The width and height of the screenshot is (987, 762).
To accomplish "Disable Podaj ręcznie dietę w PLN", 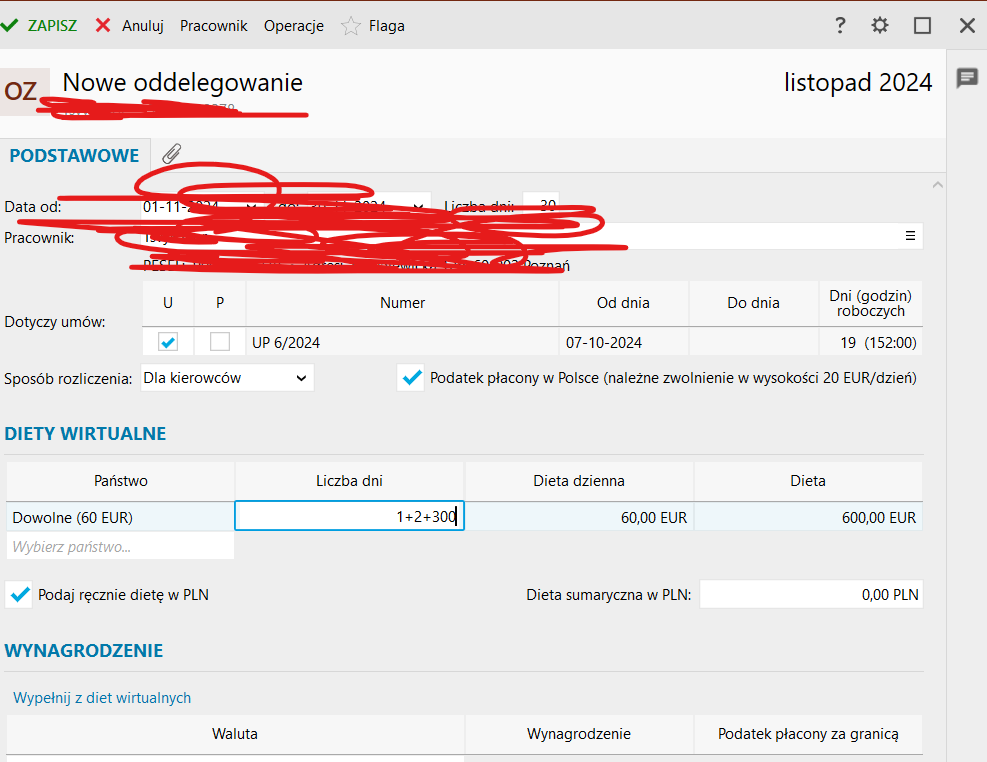I will tap(19, 594).
